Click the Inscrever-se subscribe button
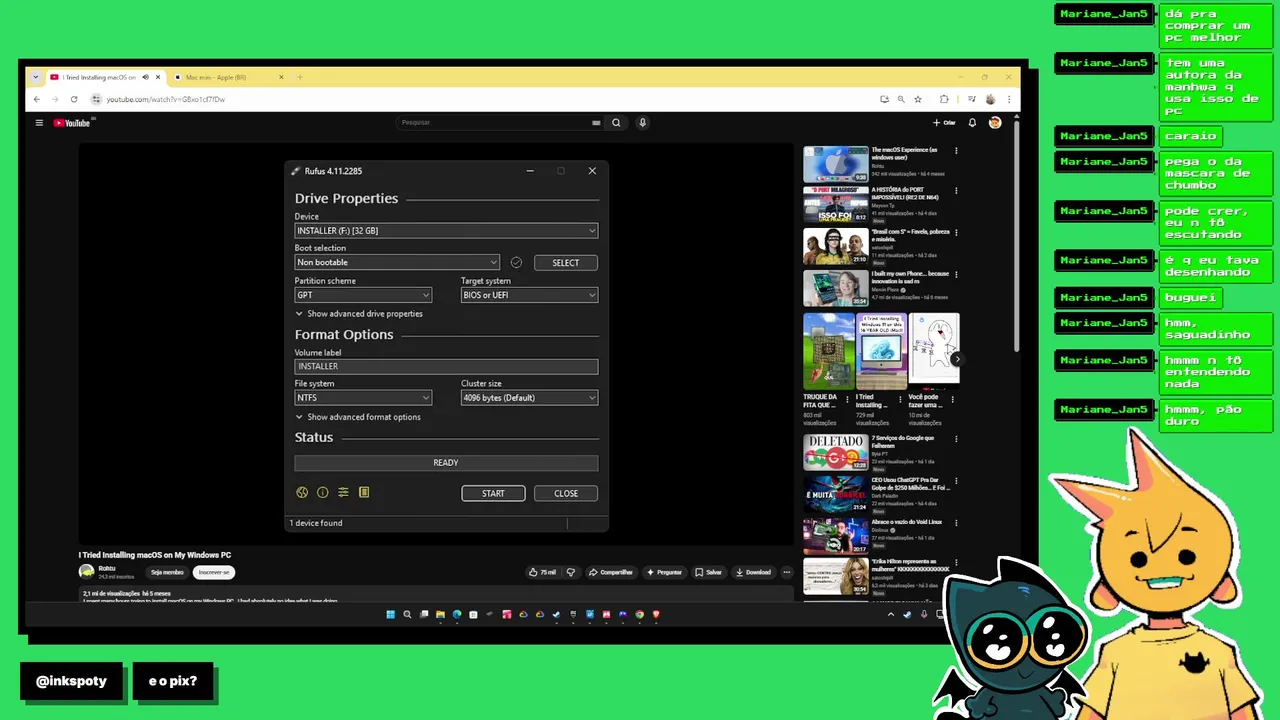The image size is (1280, 720). tap(214, 572)
